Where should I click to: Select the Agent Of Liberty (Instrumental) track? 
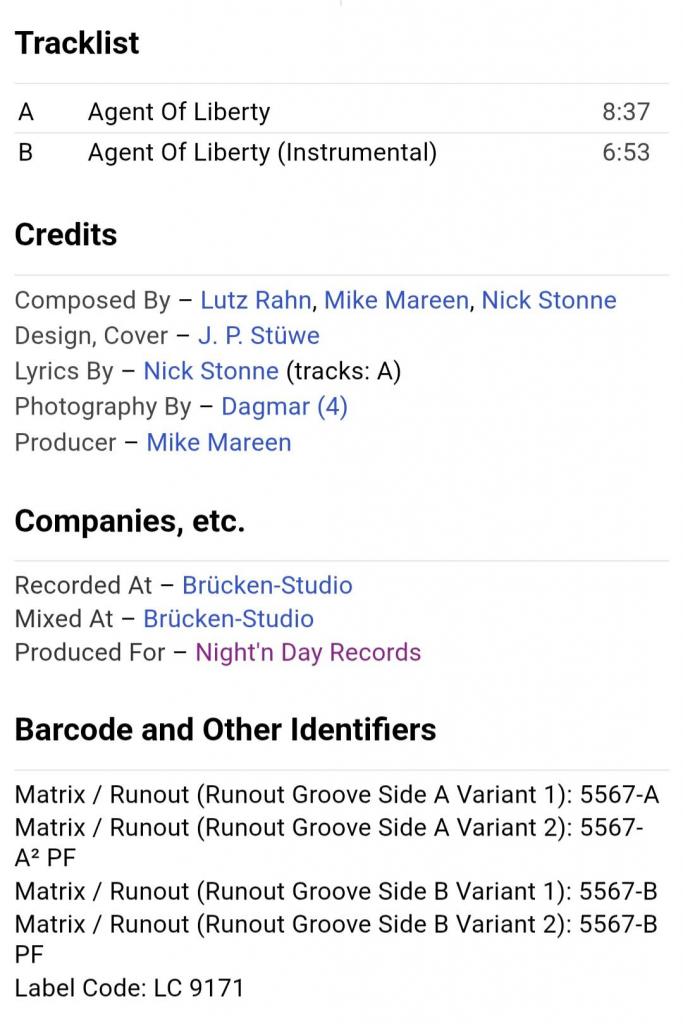click(x=262, y=153)
